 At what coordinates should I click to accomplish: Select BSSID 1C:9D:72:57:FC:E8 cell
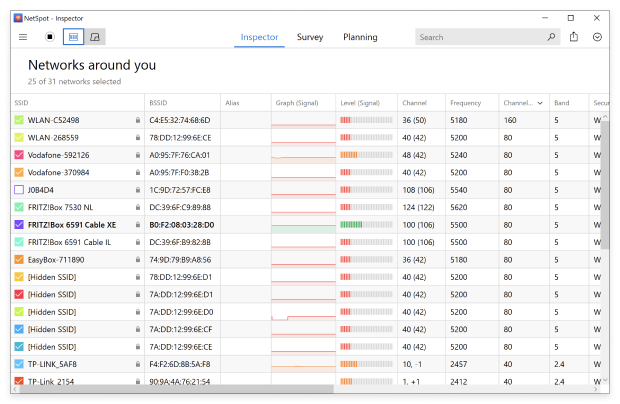pos(182,190)
